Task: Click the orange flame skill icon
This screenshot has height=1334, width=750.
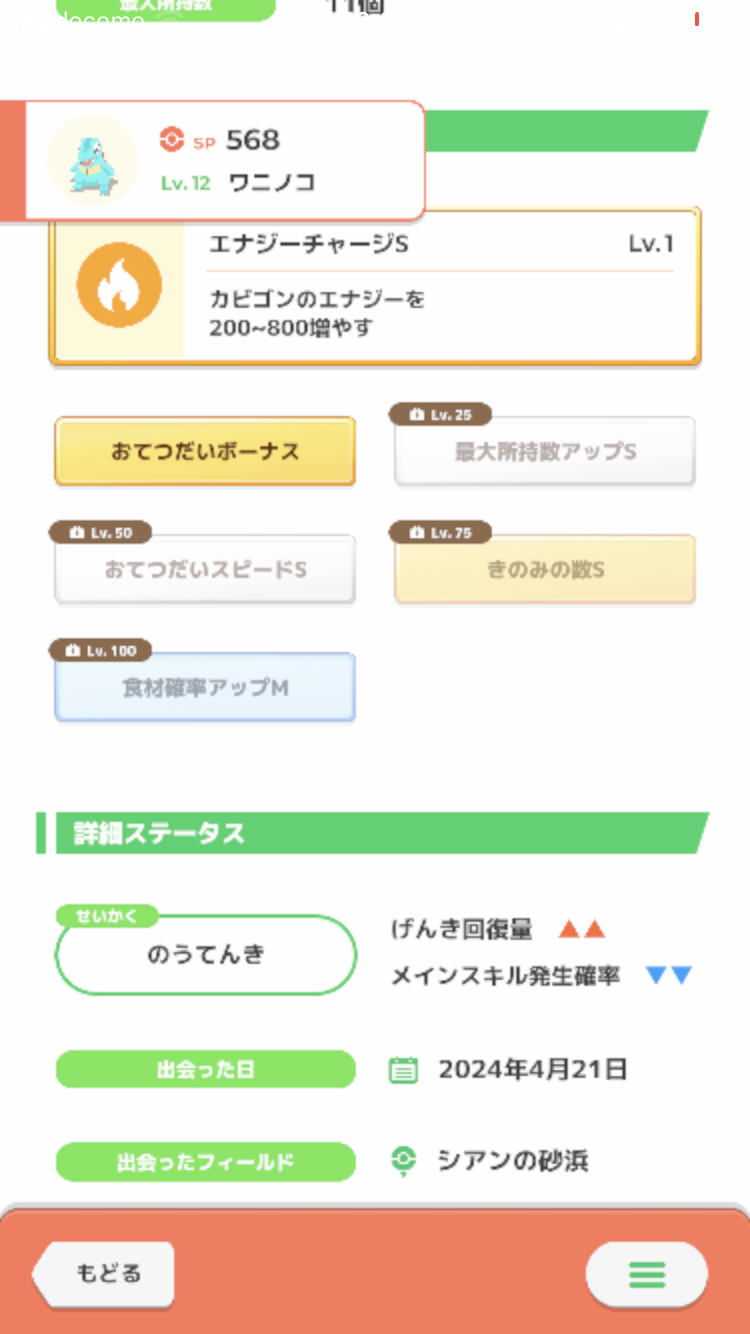Action: coord(119,285)
